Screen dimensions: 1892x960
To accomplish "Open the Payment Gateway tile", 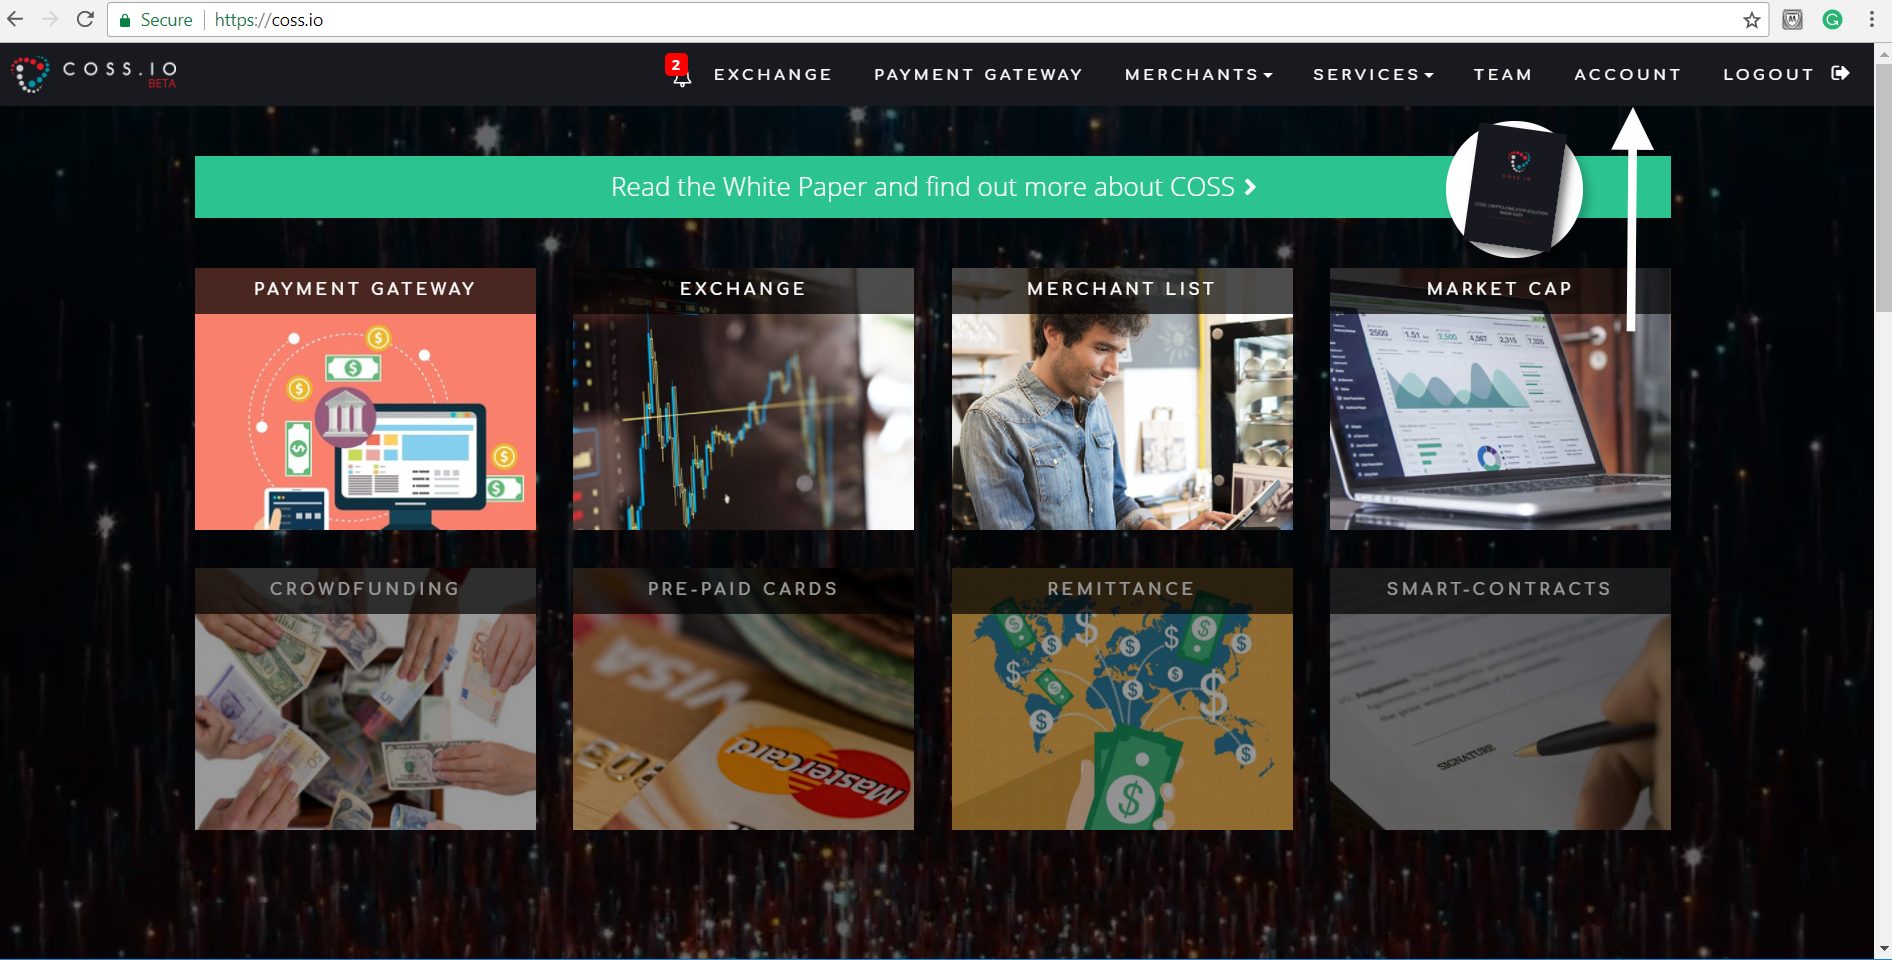I will tap(365, 399).
